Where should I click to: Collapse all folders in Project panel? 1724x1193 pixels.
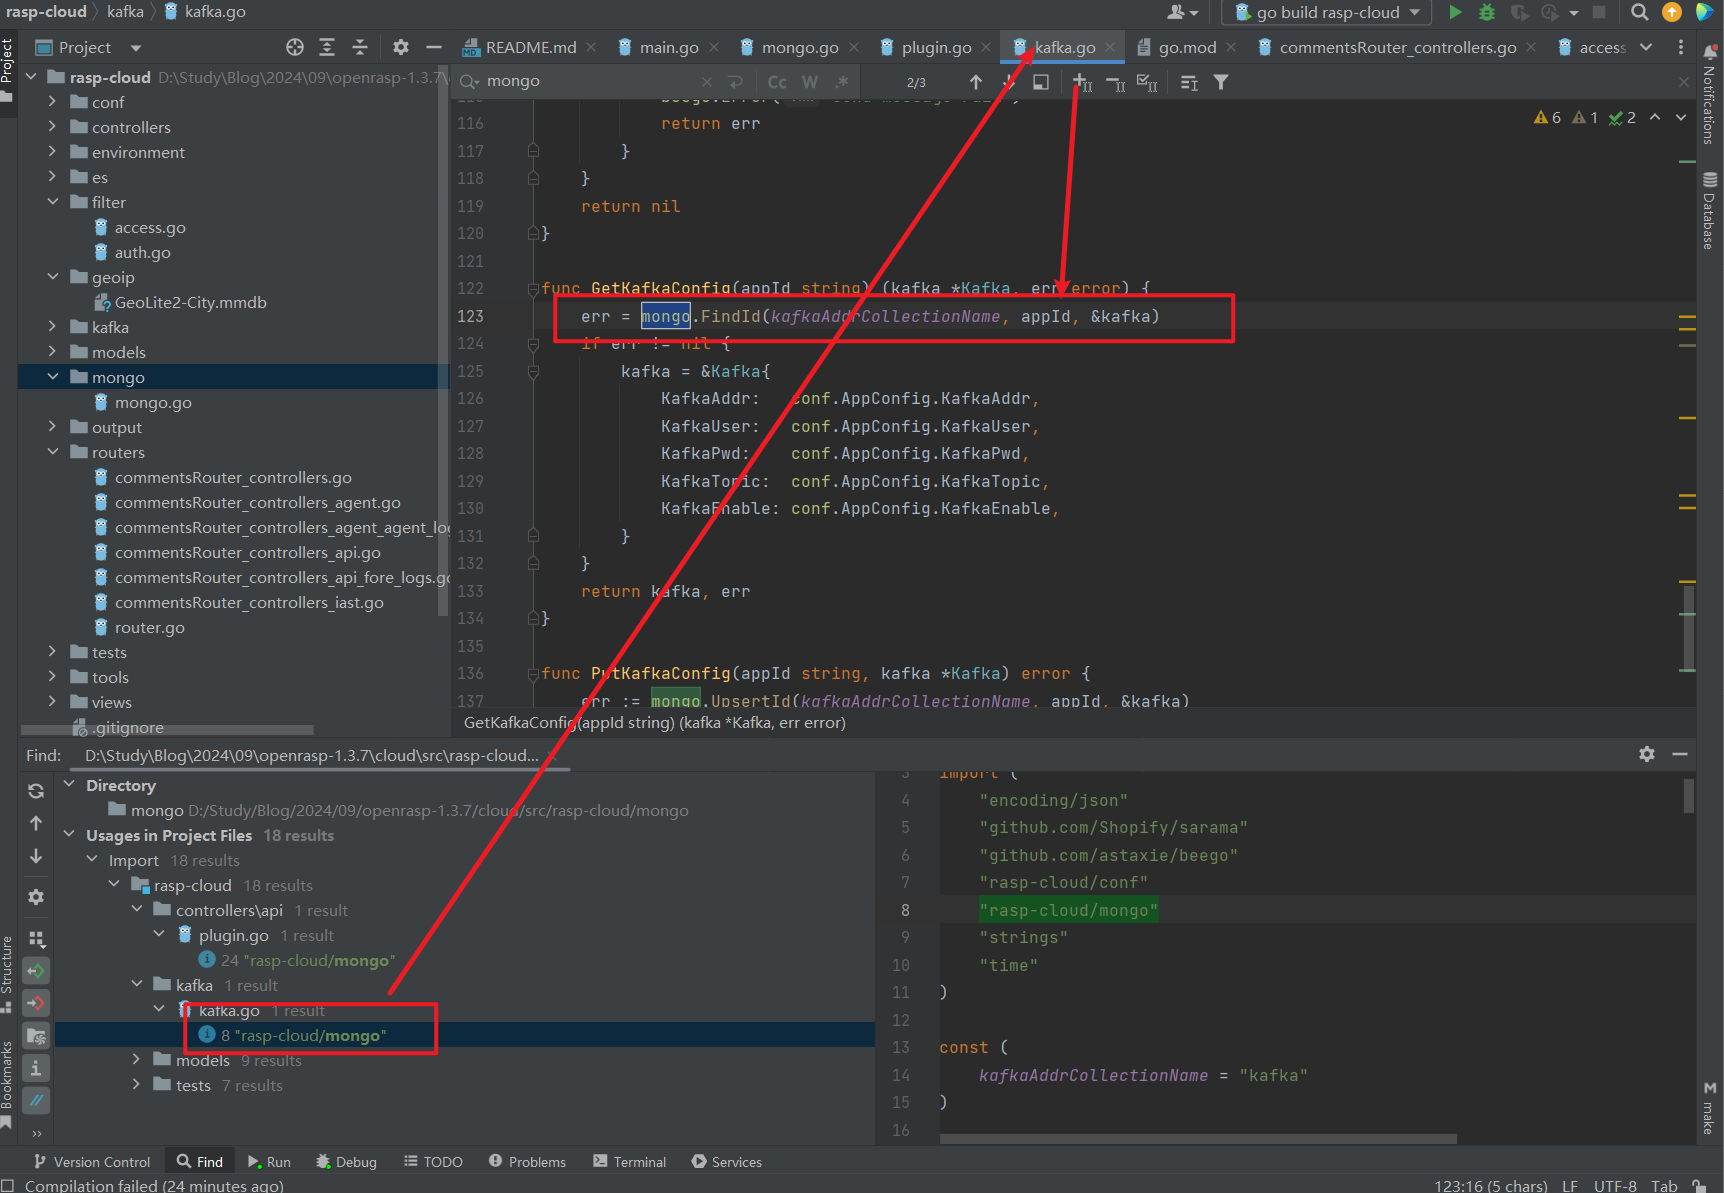click(x=360, y=47)
